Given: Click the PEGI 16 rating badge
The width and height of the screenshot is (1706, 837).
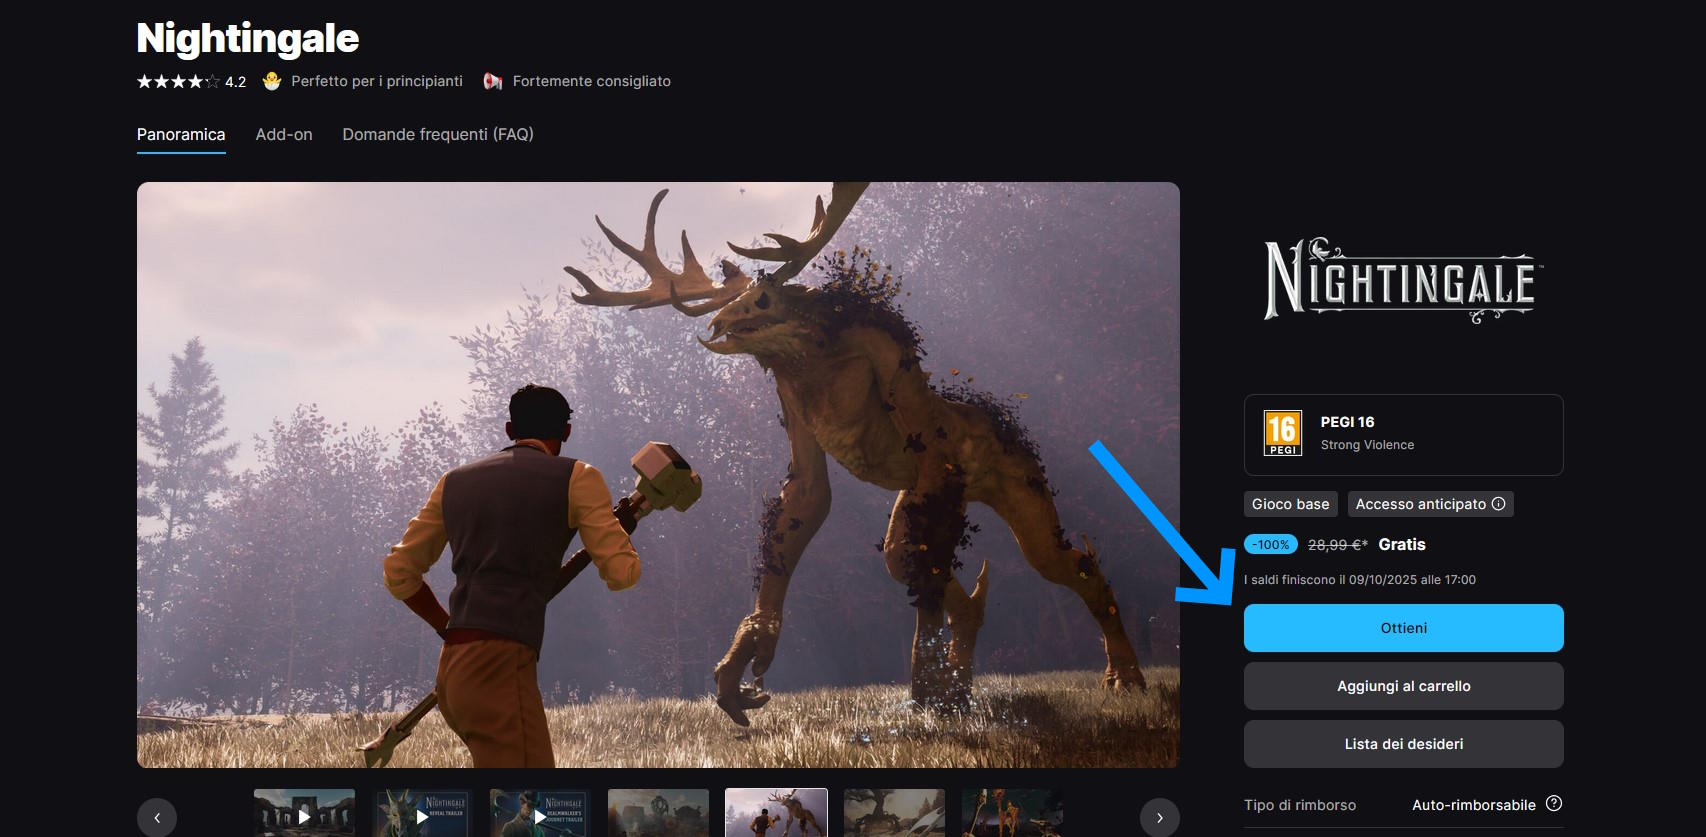Looking at the screenshot, I should (x=1283, y=434).
